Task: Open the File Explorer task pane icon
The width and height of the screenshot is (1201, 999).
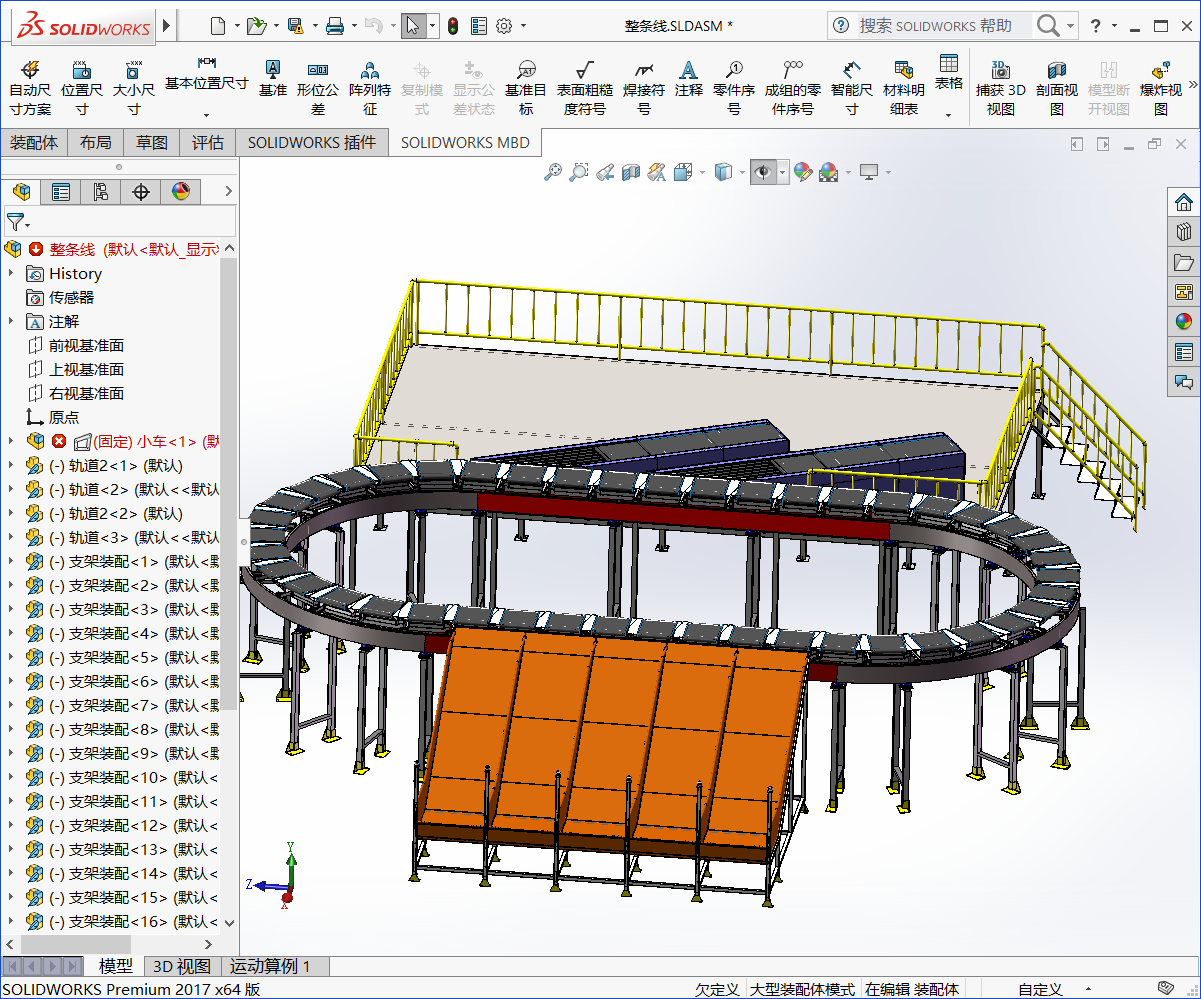Action: tap(1184, 262)
